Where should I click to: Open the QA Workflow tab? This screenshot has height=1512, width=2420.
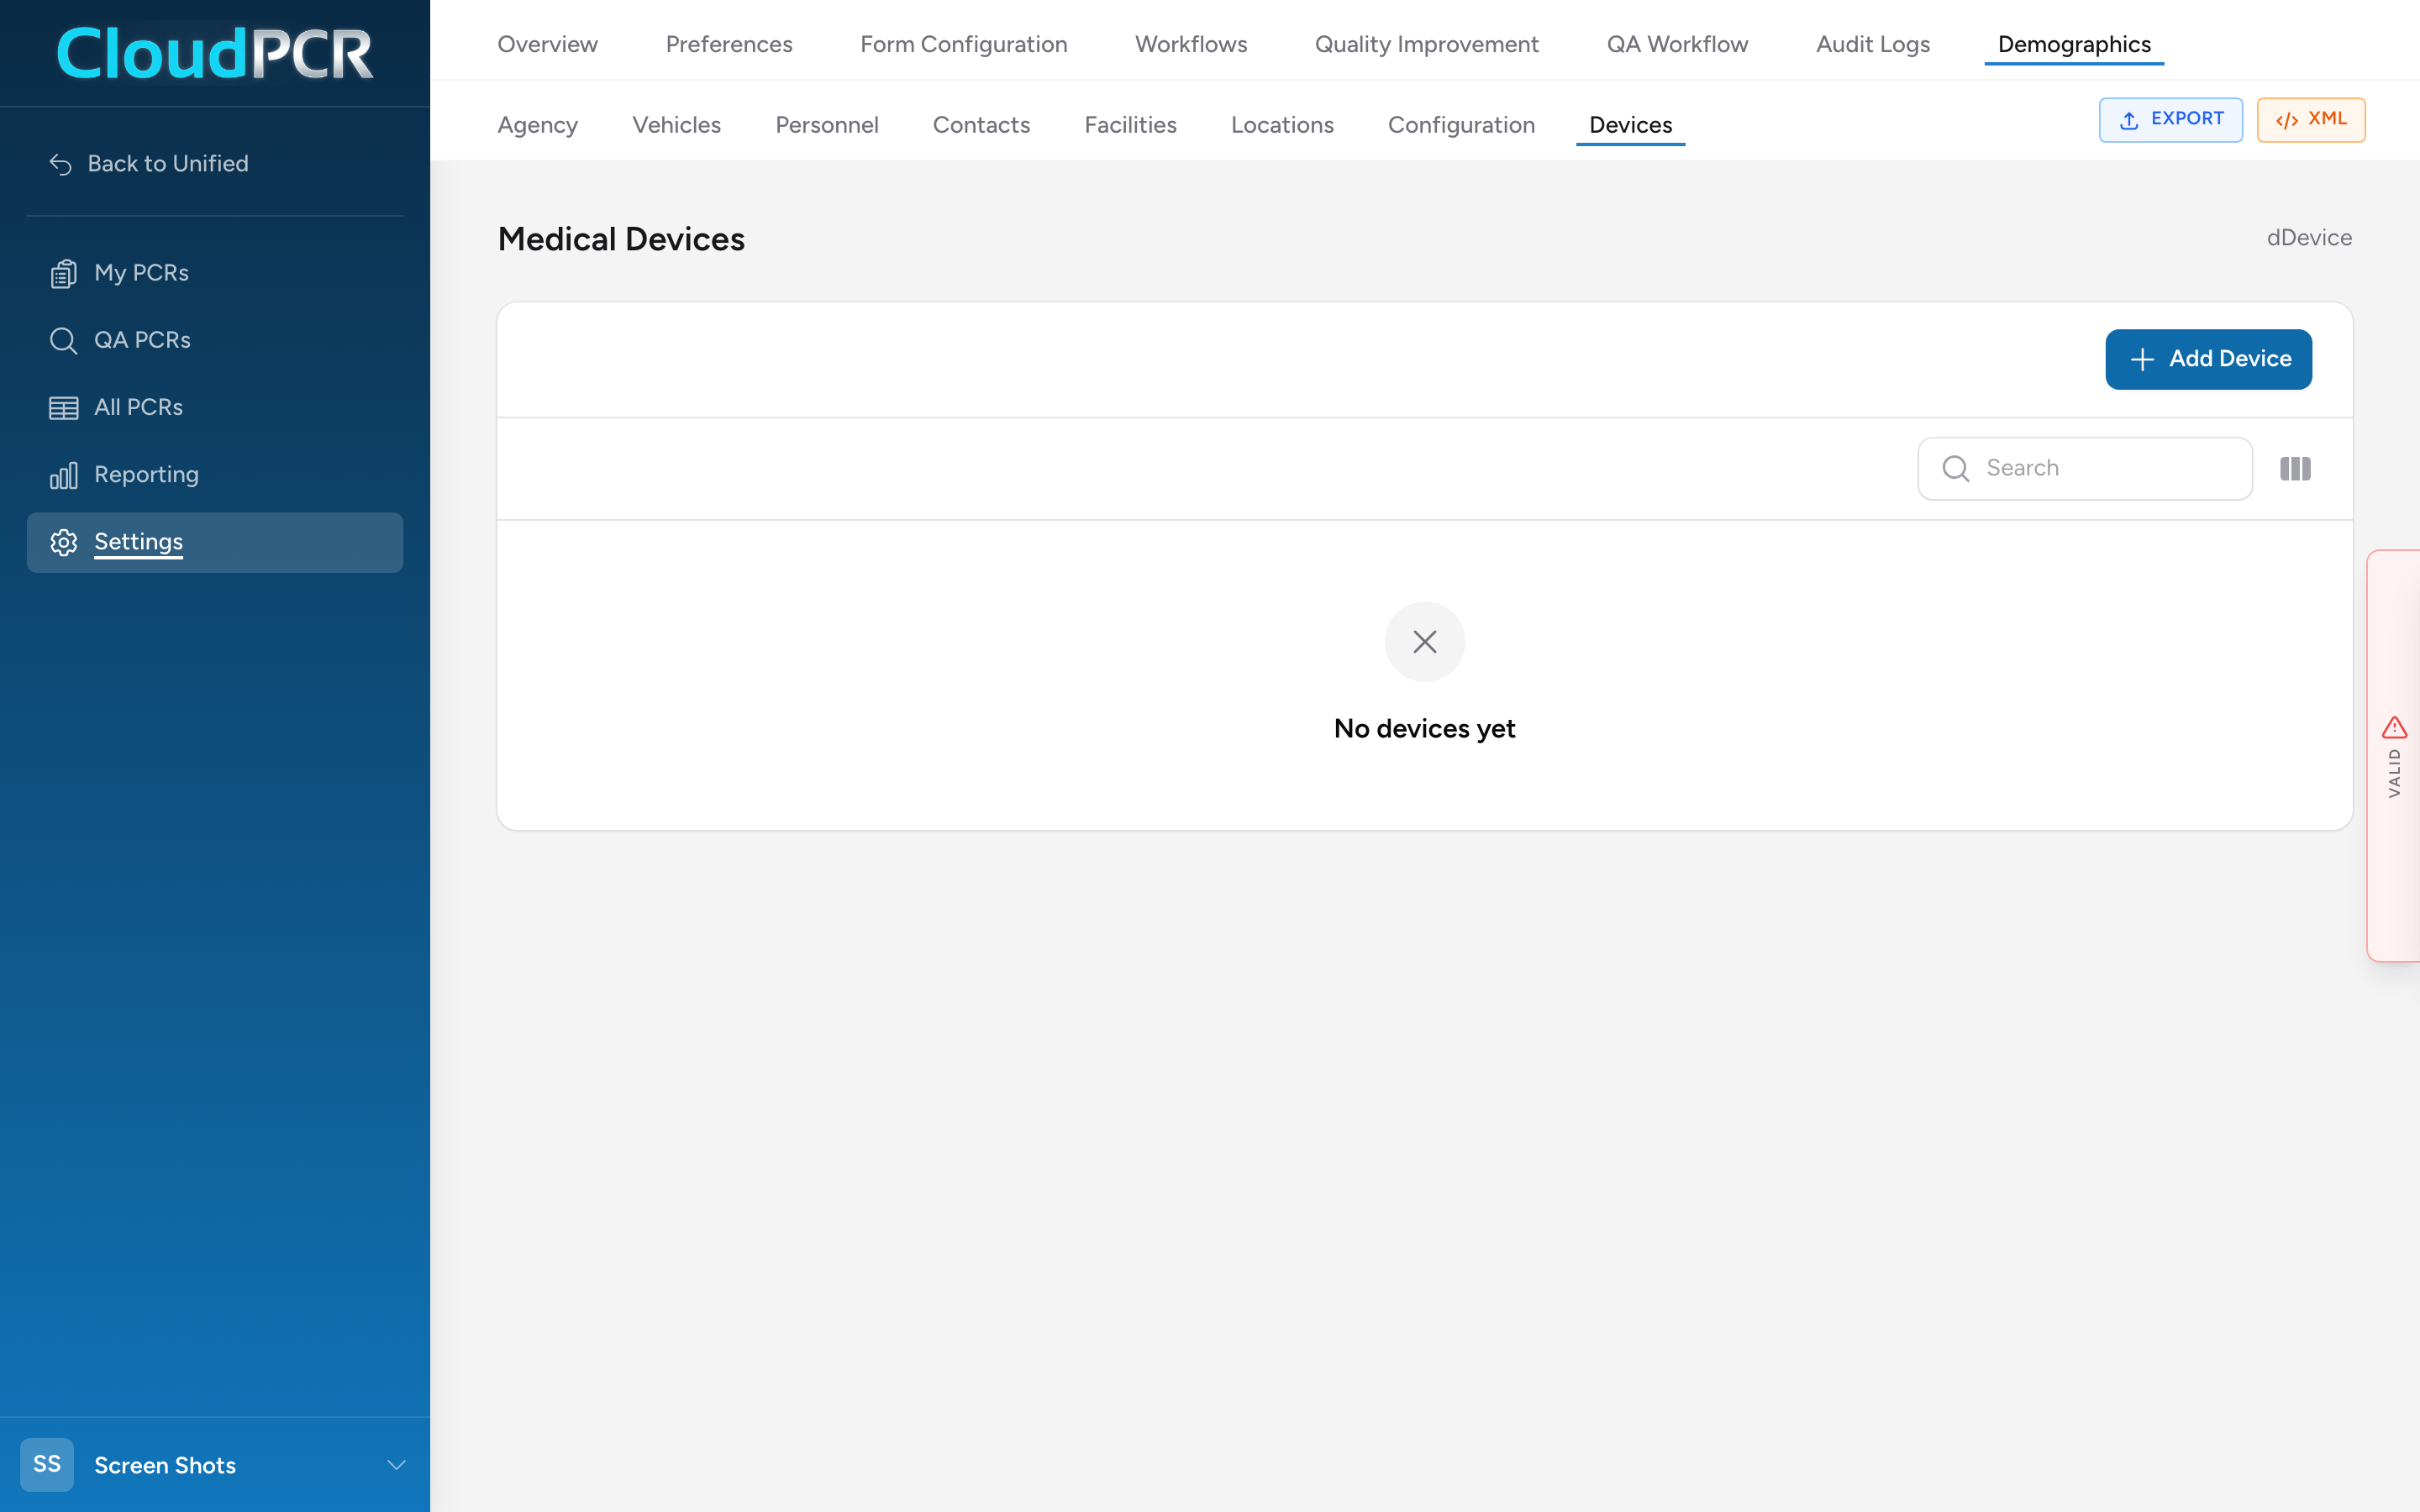(1677, 44)
